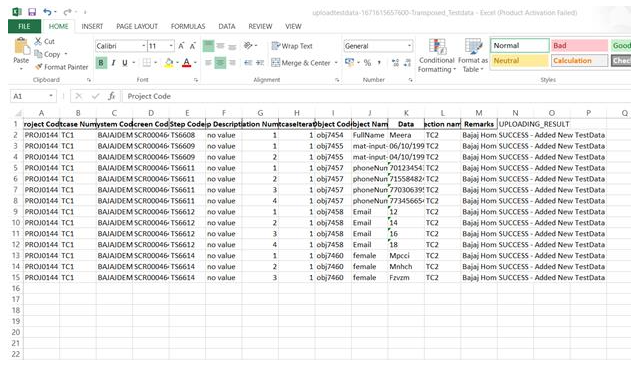
Task: Toggle Underline formatting
Action: 125,63
